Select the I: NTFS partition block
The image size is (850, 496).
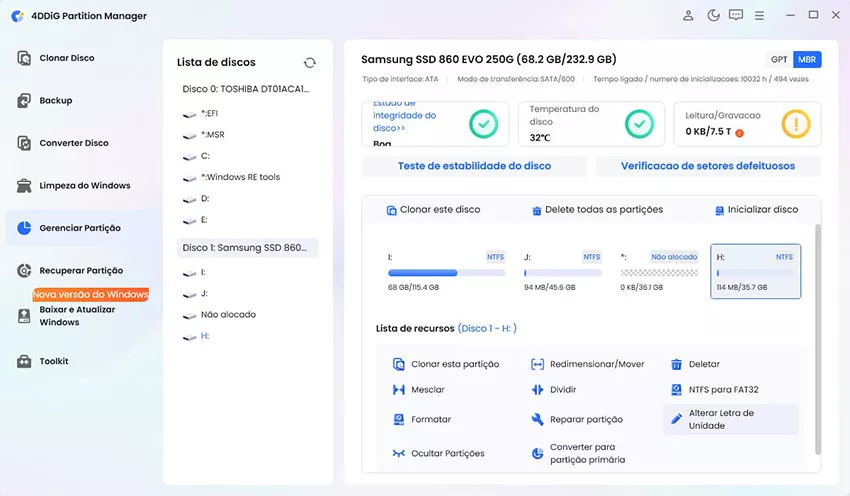[446, 272]
